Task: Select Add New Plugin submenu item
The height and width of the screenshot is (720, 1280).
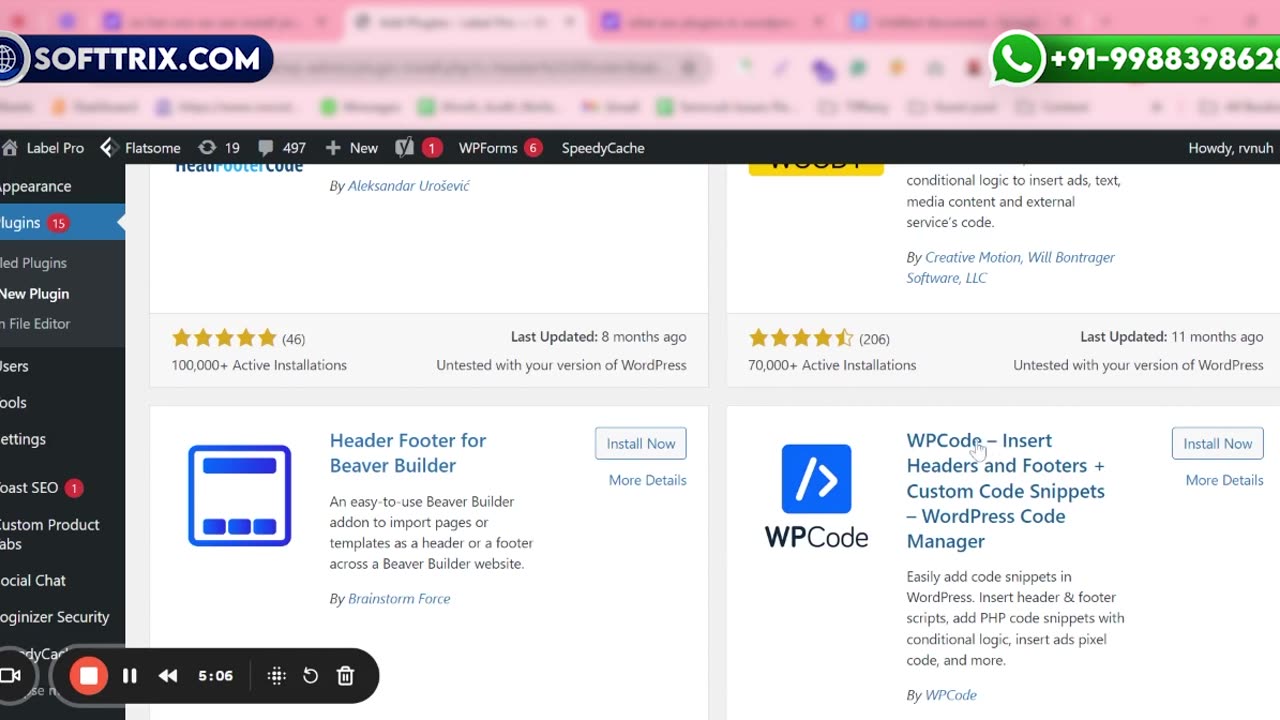Action: [x=35, y=294]
